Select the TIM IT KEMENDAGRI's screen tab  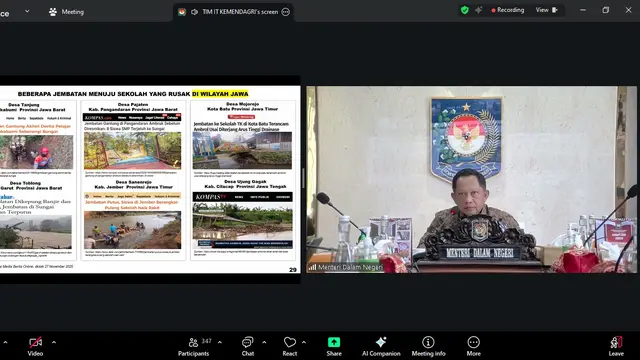click(x=233, y=12)
